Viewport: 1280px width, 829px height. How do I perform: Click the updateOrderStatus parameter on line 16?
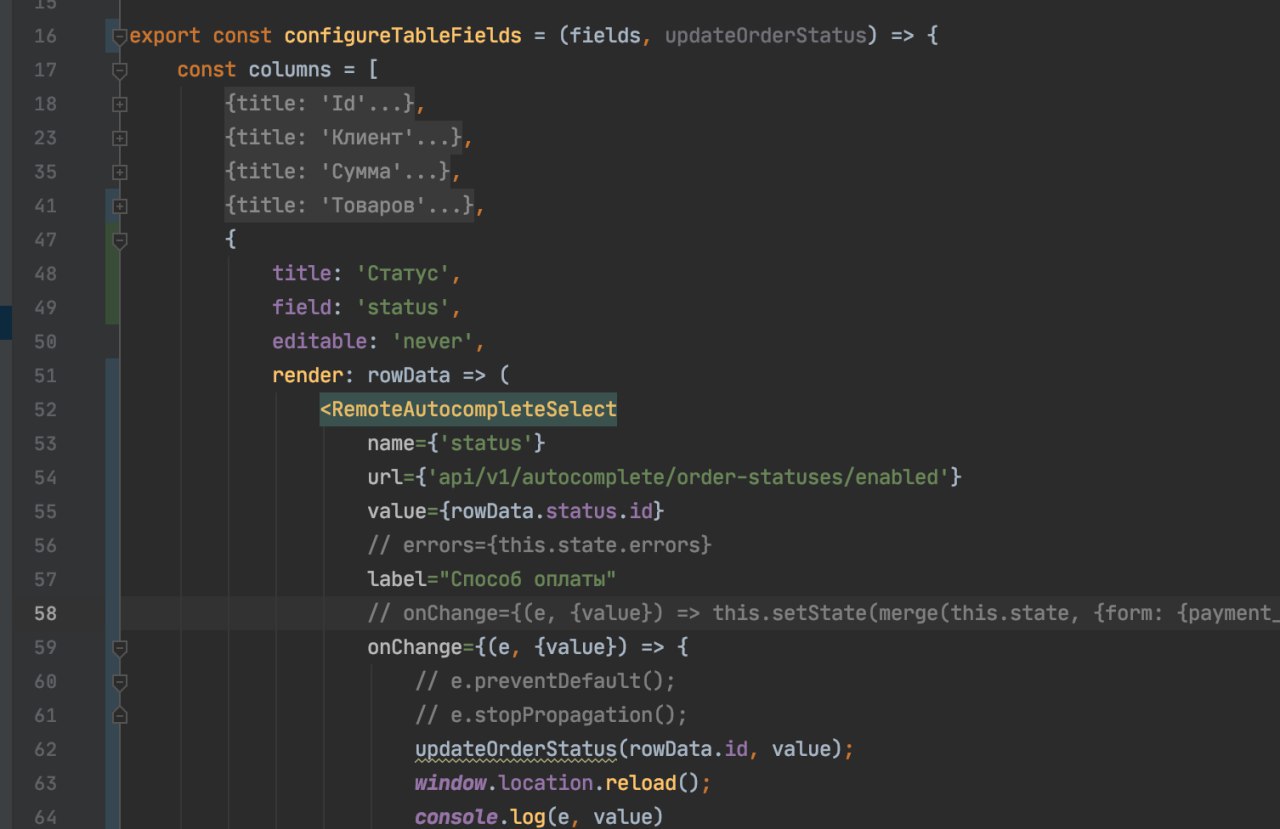click(765, 36)
